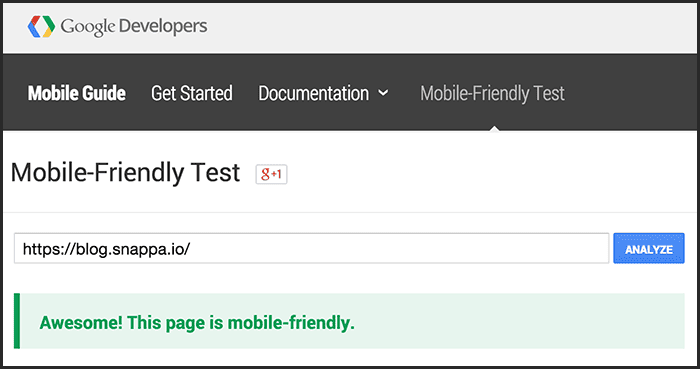Open the Documentation menu item
The width and height of the screenshot is (700, 369).
tap(314, 93)
